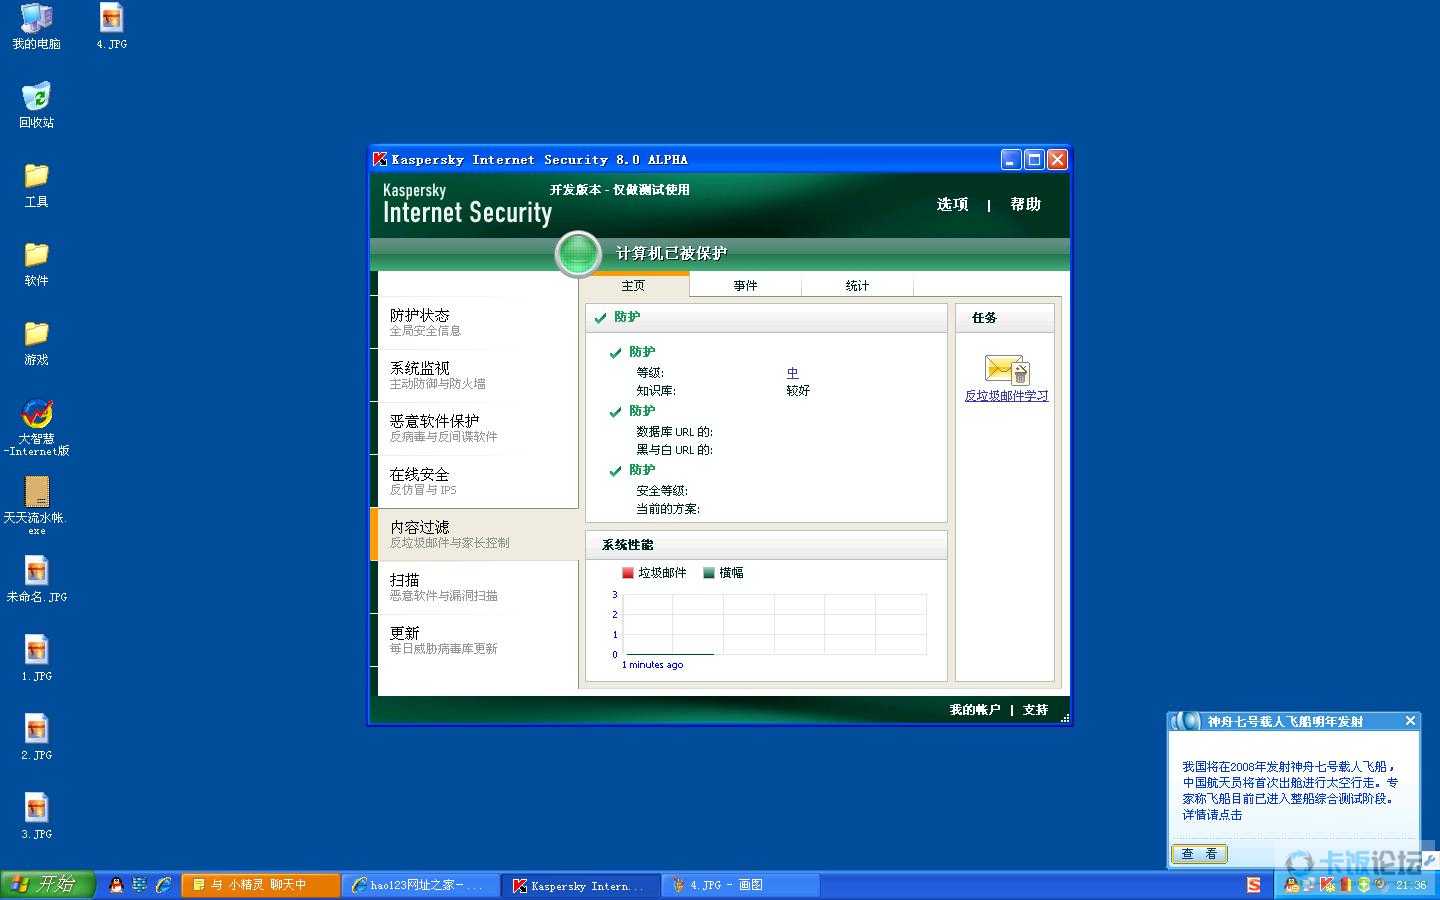
Task: Click 查看 button in news popup
Action: 1199,854
